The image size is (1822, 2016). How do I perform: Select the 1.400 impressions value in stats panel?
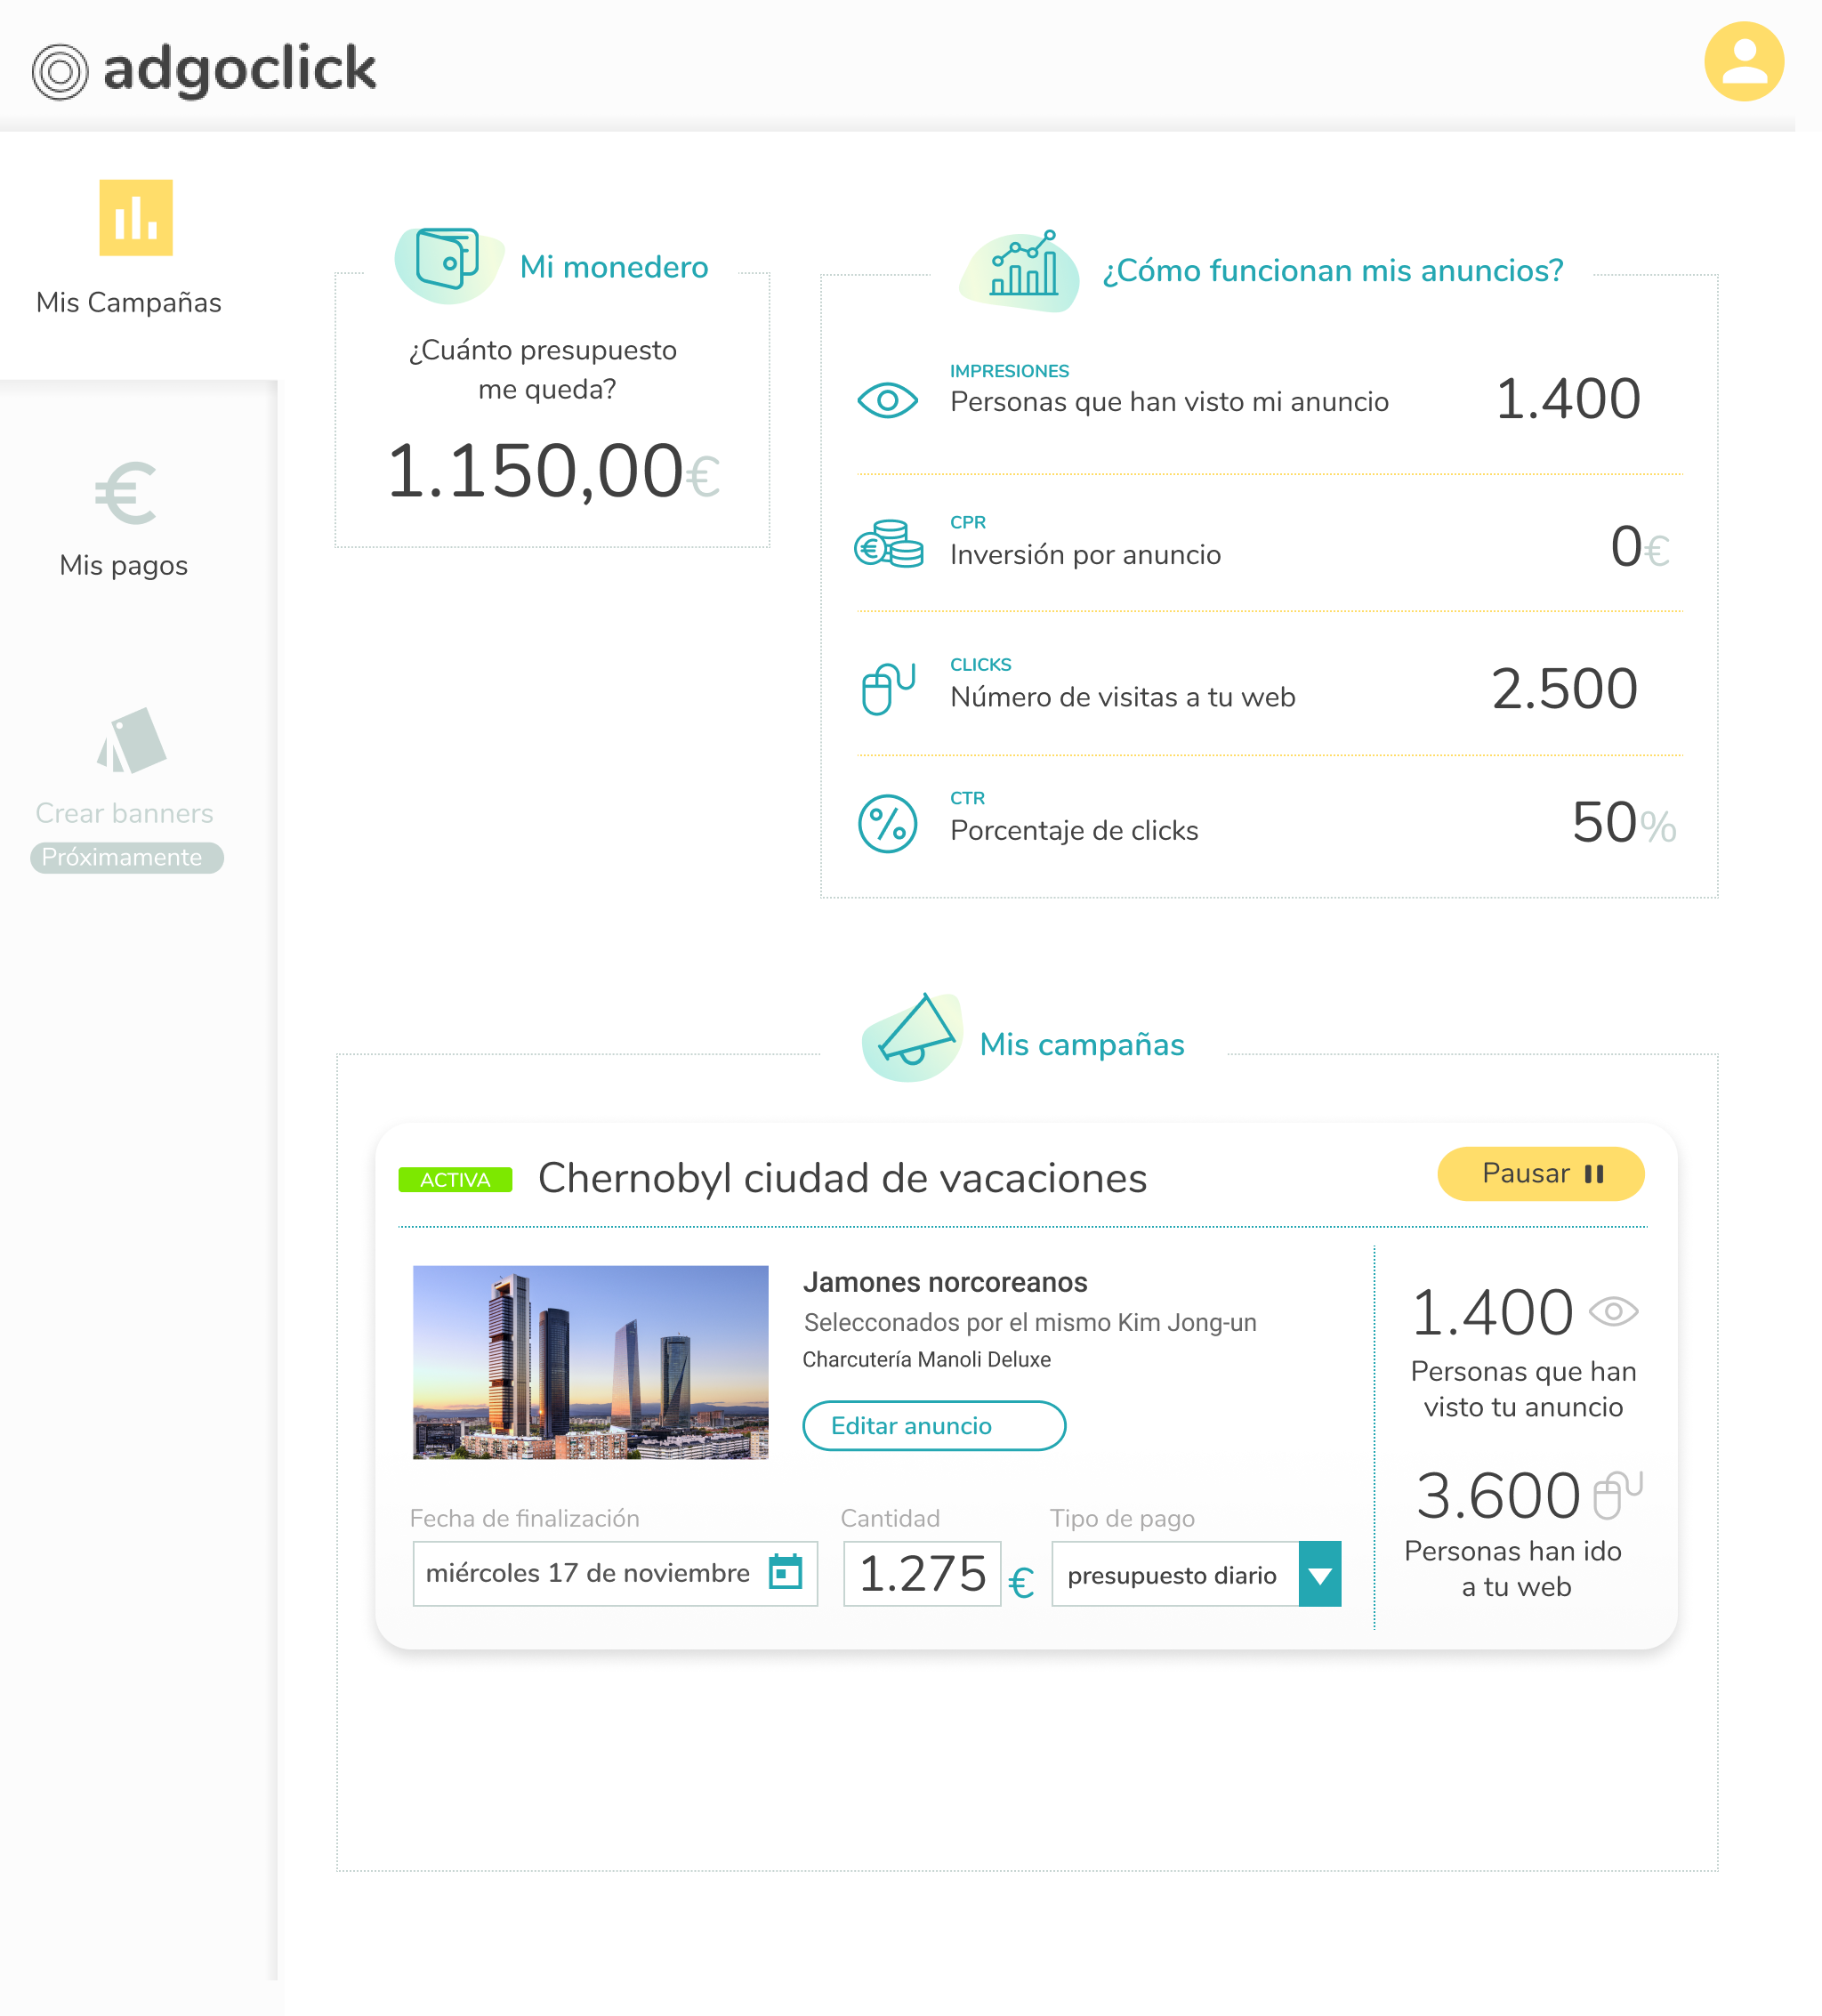click(x=1567, y=399)
